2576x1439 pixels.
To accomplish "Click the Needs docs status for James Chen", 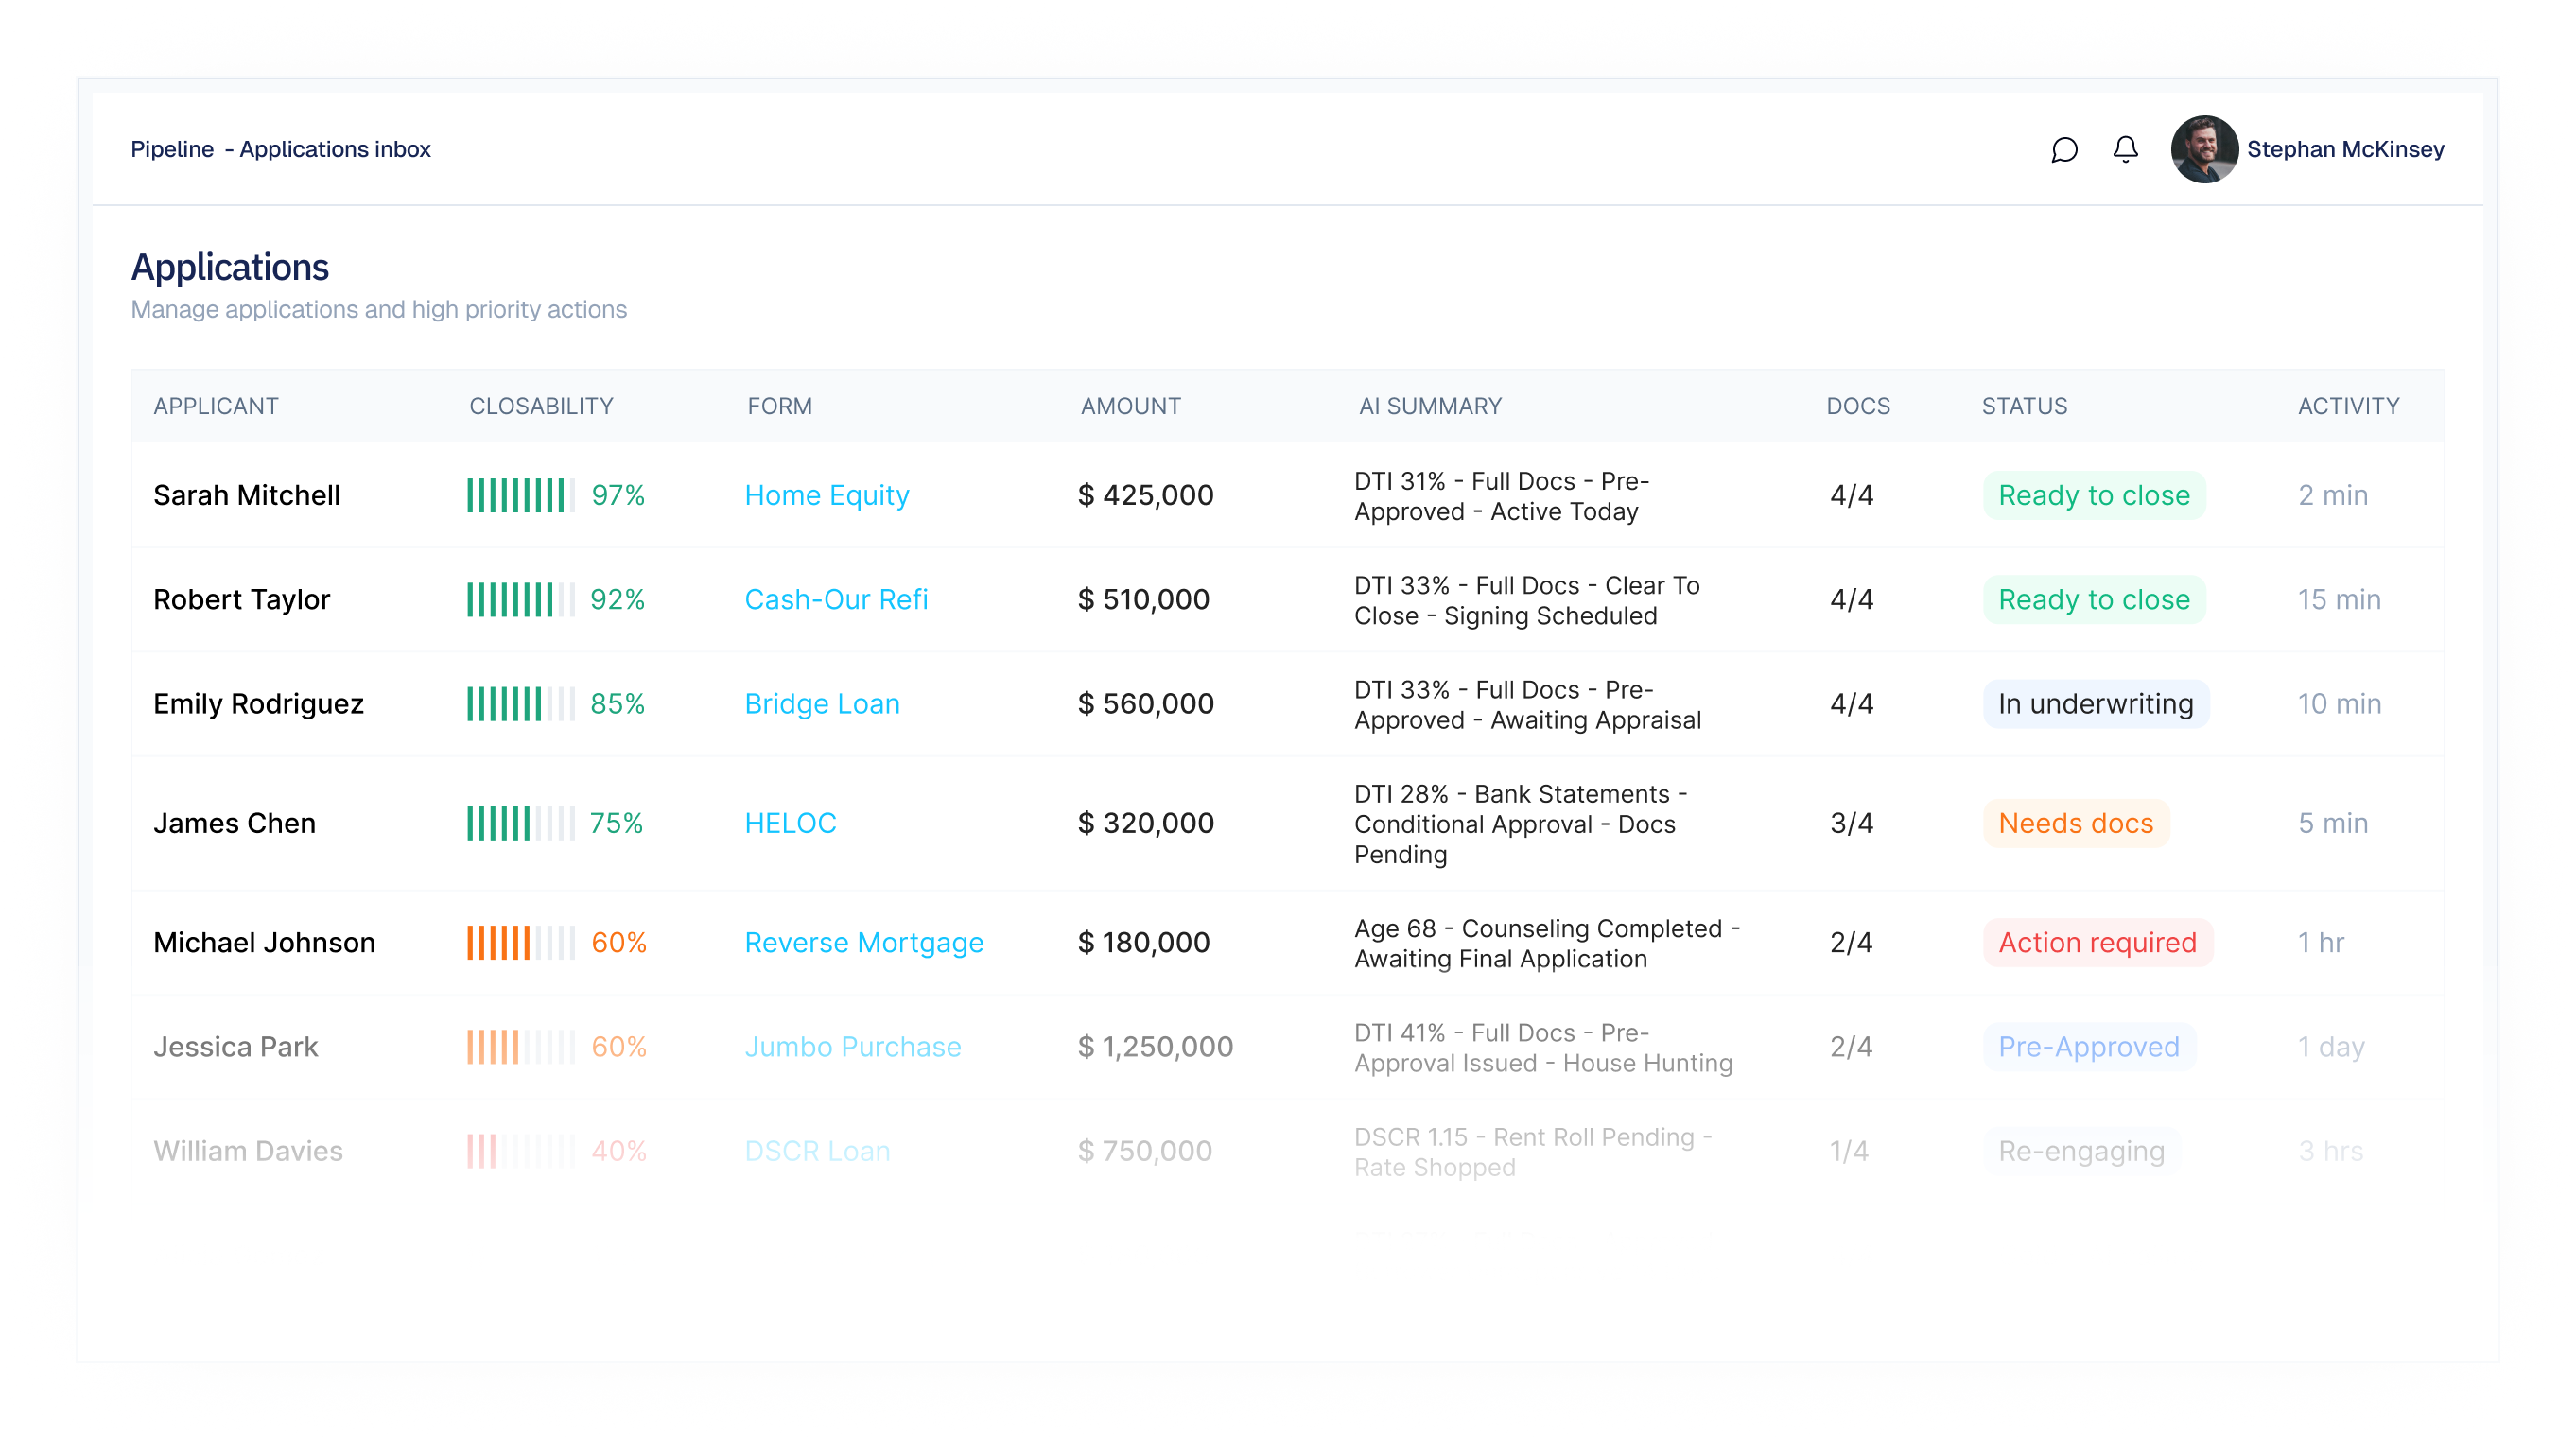I will tap(2076, 822).
